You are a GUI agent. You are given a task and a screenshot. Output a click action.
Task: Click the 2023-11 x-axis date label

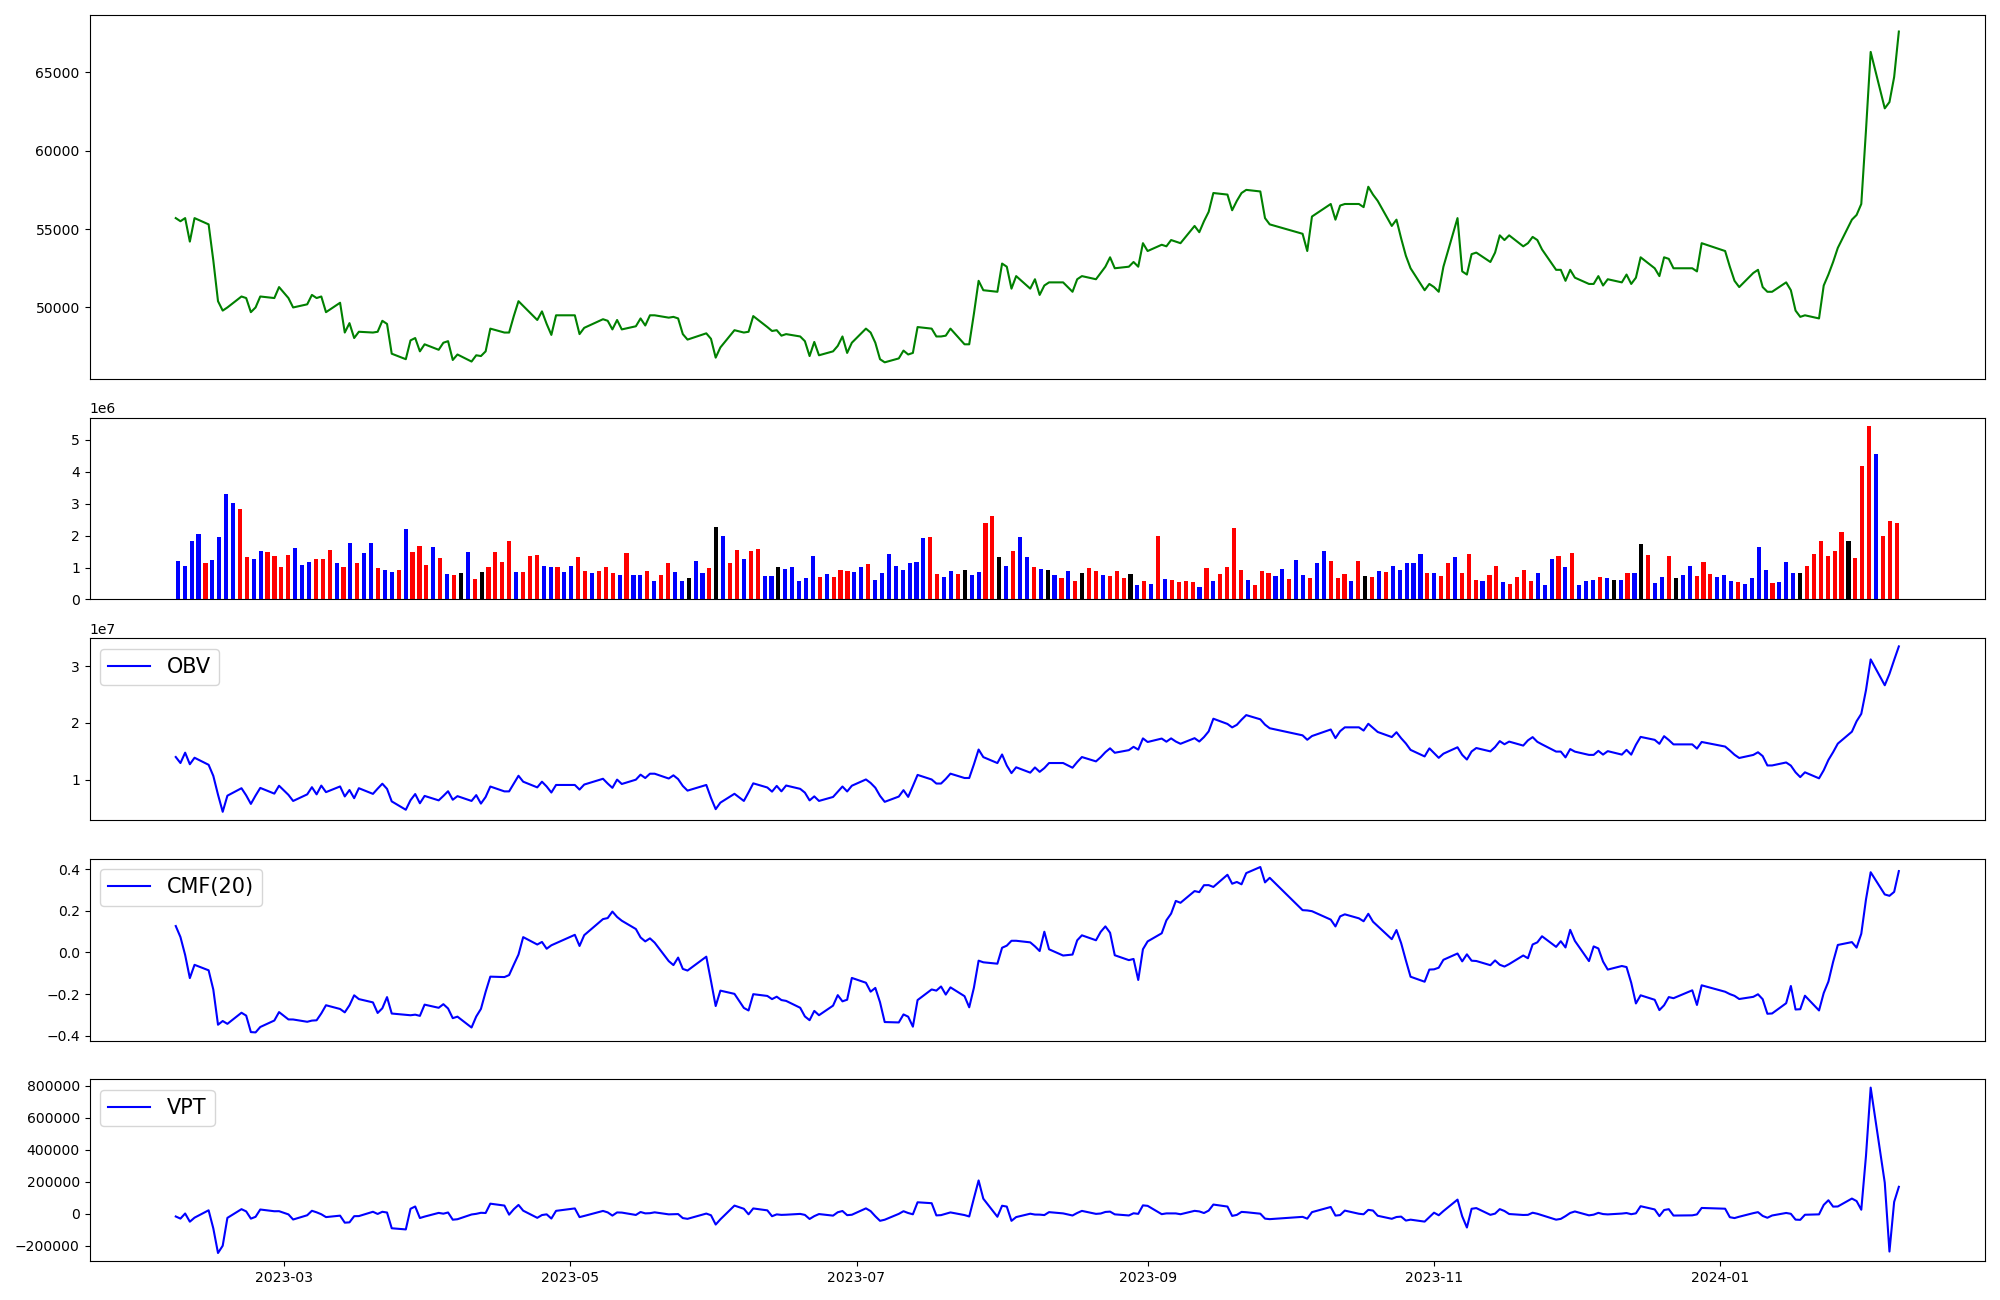click(1434, 1277)
